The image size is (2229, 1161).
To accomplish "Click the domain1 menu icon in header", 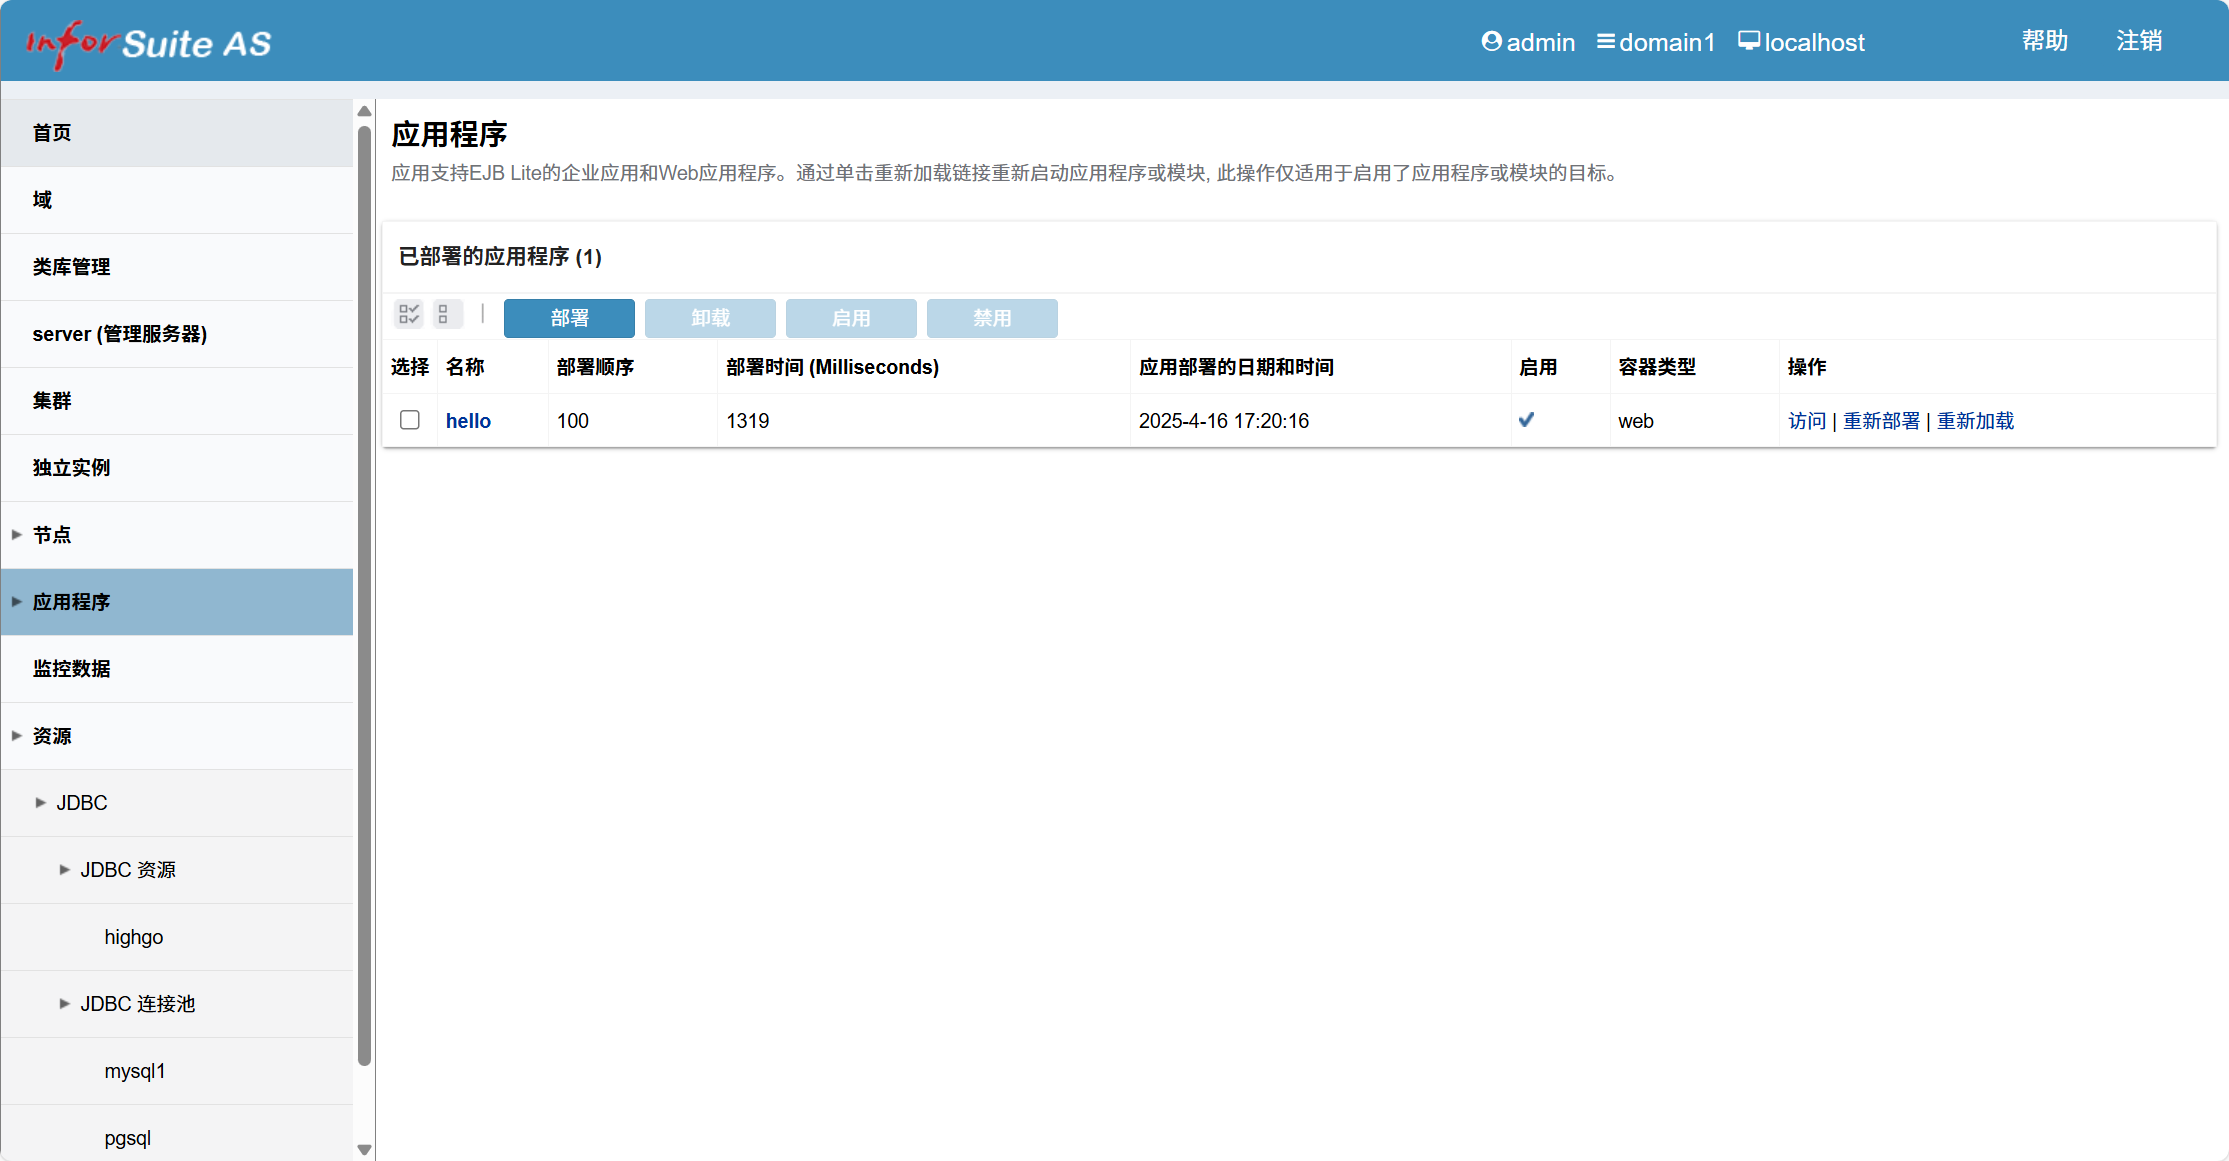I will [x=1605, y=41].
